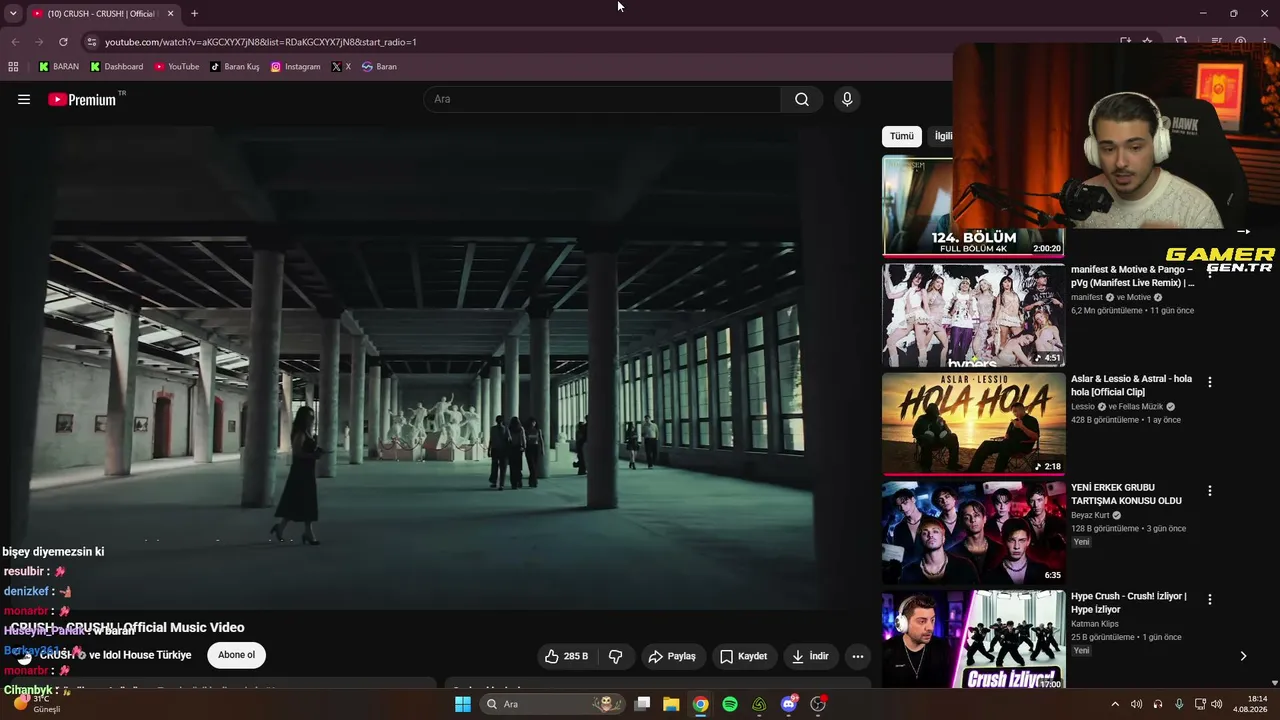Click the tray headphones icon
The height and width of the screenshot is (720, 1280).
point(1158,704)
